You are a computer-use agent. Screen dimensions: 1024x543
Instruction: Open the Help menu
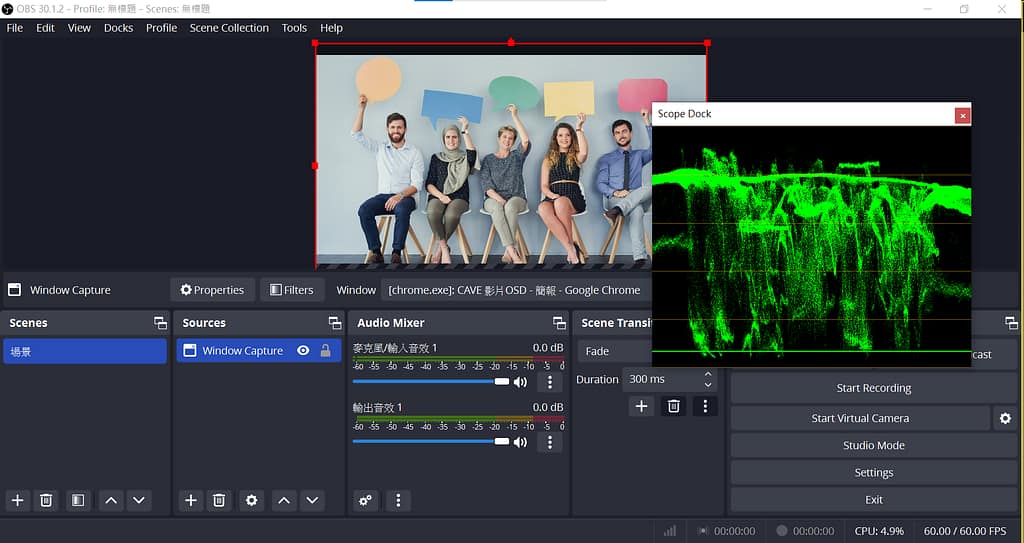click(x=331, y=28)
